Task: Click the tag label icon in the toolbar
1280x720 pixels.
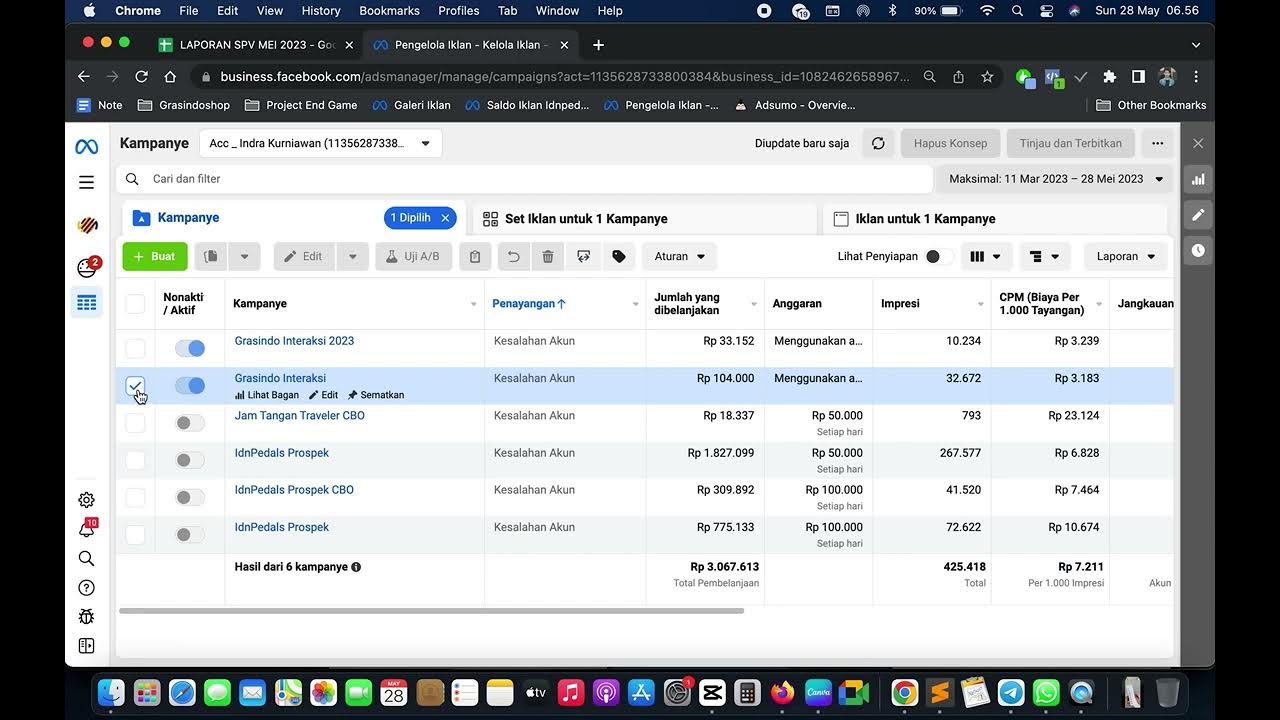Action: tap(619, 256)
